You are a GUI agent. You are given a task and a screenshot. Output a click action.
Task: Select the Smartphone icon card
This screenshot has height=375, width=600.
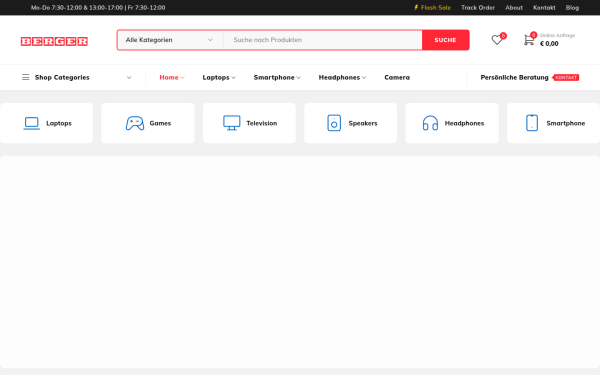point(553,123)
